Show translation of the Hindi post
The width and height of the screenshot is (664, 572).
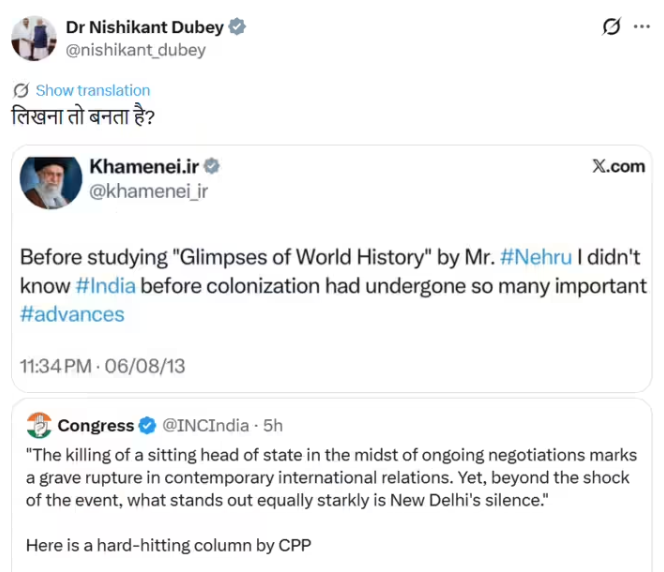click(92, 90)
